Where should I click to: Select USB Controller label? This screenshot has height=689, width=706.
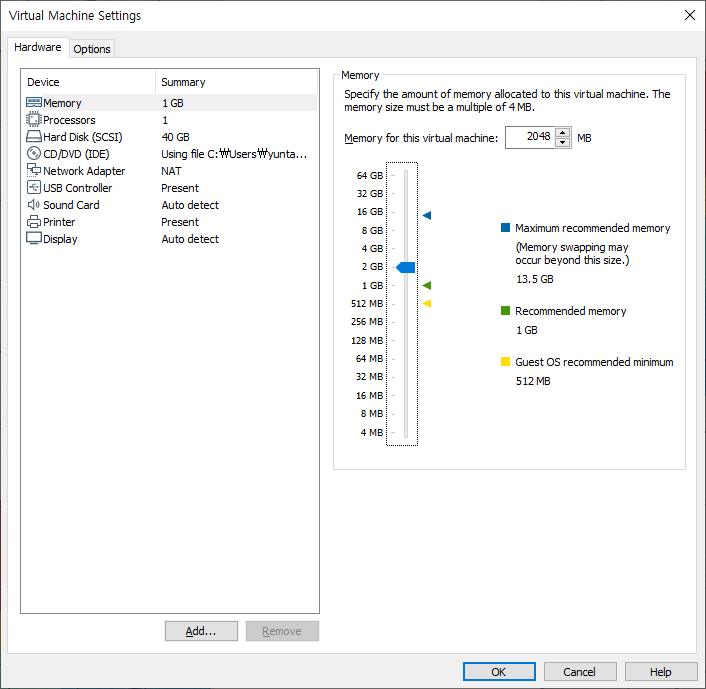(77, 188)
